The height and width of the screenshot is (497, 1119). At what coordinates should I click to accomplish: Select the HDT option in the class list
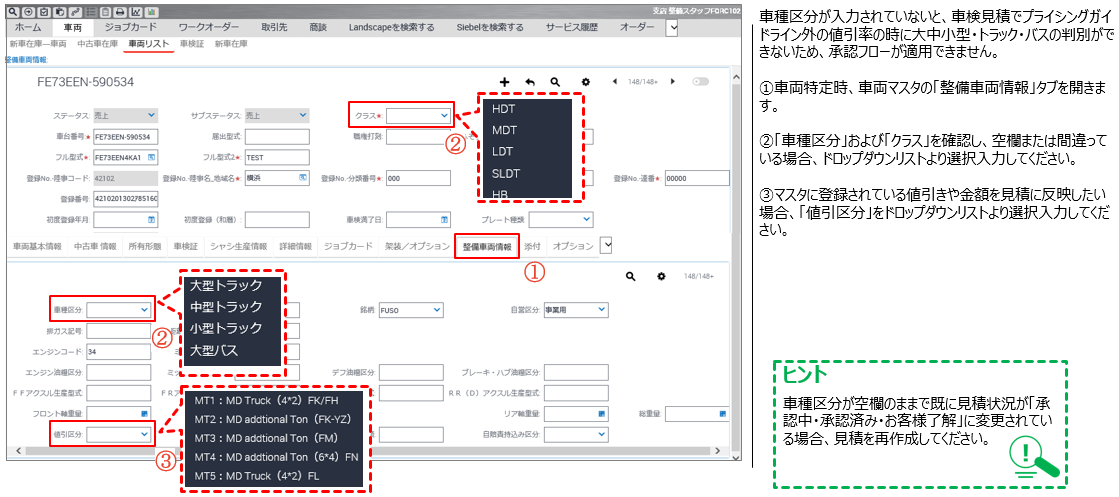coord(504,108)
